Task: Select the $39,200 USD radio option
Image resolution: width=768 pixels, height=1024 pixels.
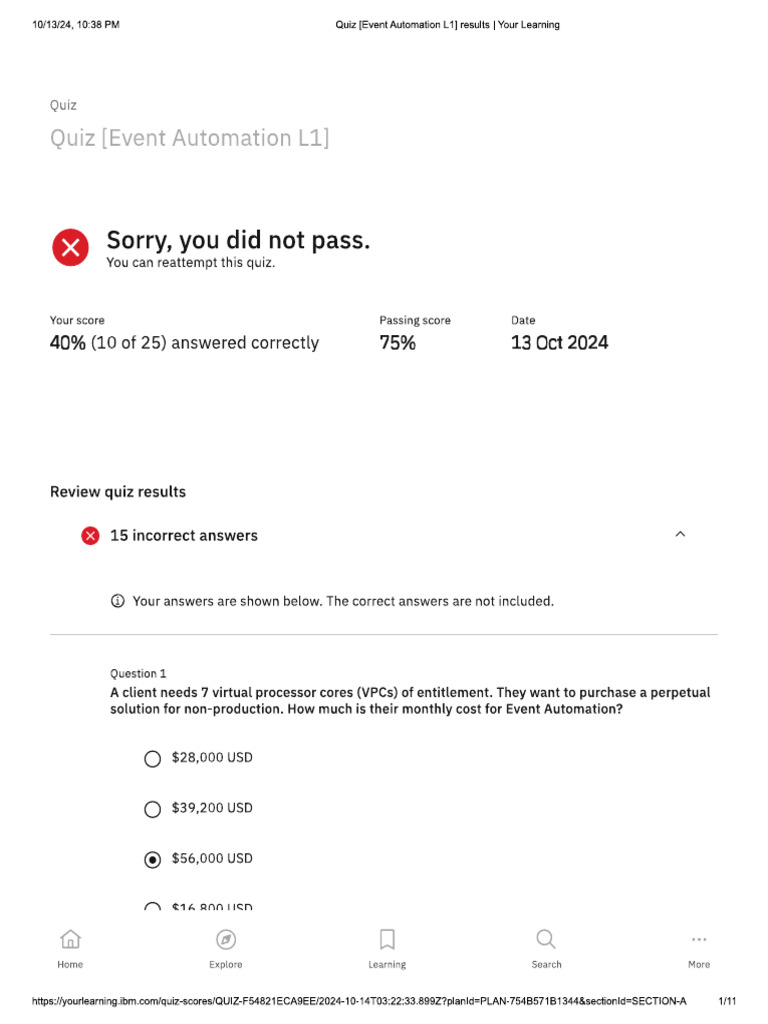Action: click(x=152, y=809)
